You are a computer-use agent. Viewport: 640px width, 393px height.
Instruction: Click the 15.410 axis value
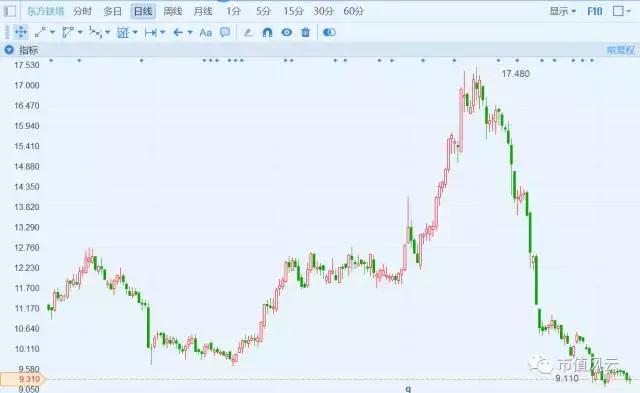pyautogui.click(x=27, y=146)
